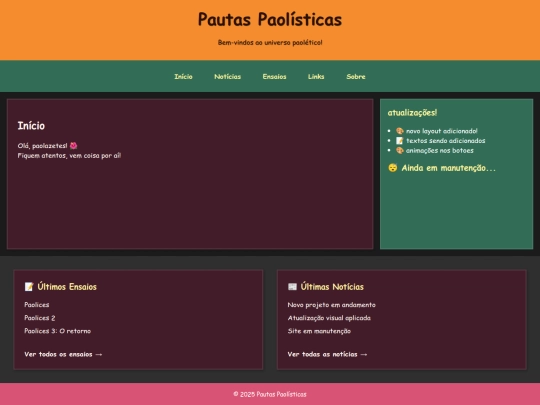Click the 'Ainda em manutenção...' text
This screenshot has width=540, height=405.
pyautogui.click(x=449, y=168)
